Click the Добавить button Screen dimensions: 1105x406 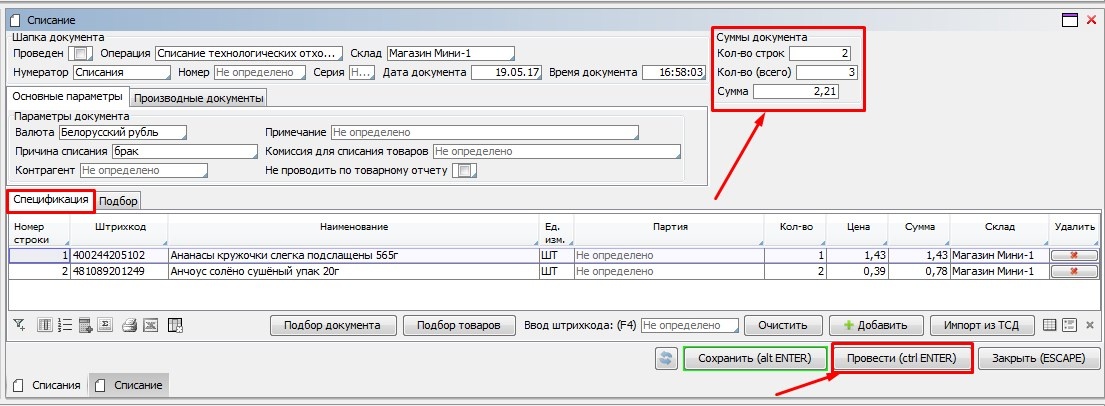[875, 325]
